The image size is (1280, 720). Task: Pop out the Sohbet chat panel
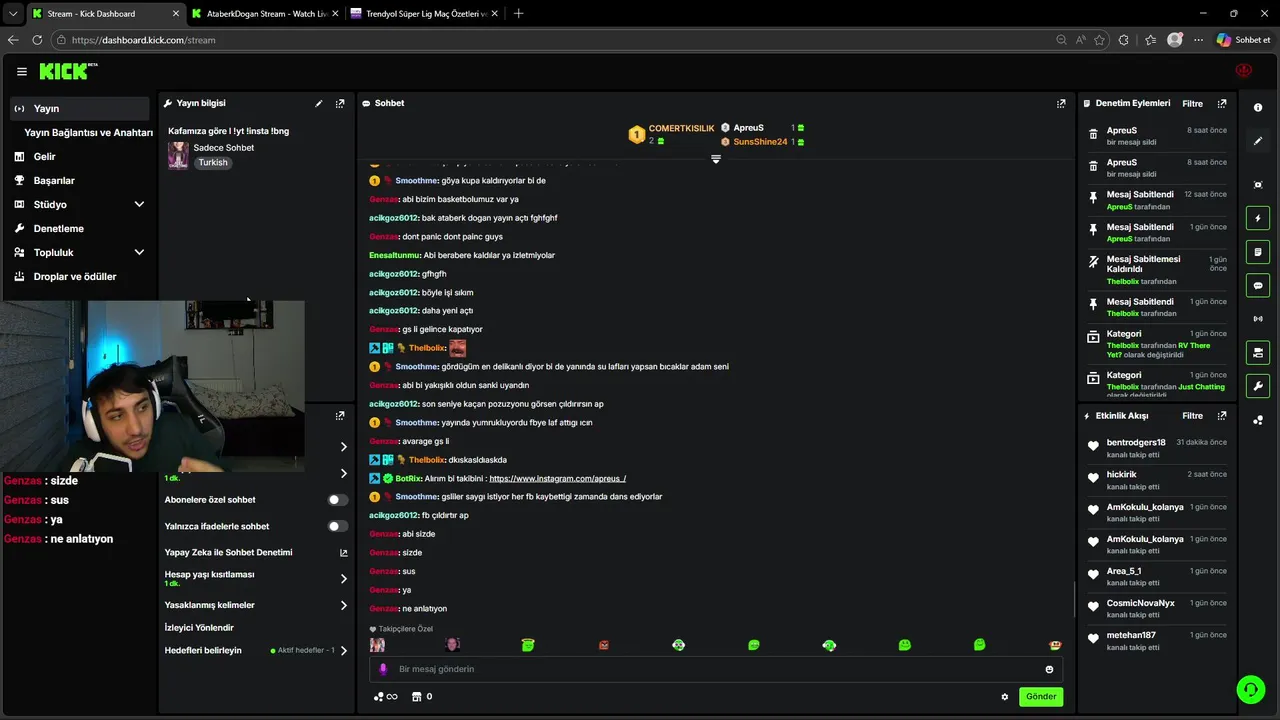1061,103
